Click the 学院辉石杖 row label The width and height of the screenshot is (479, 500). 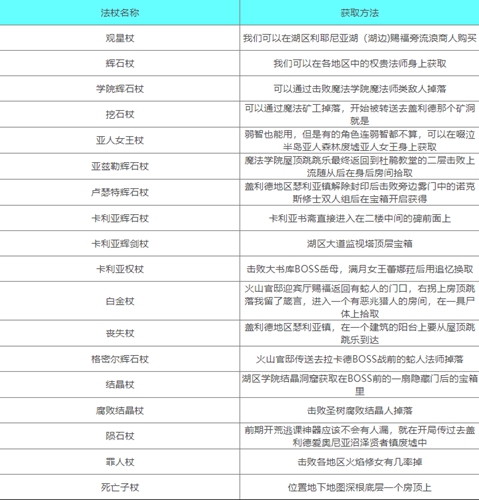tap(120, 89)
